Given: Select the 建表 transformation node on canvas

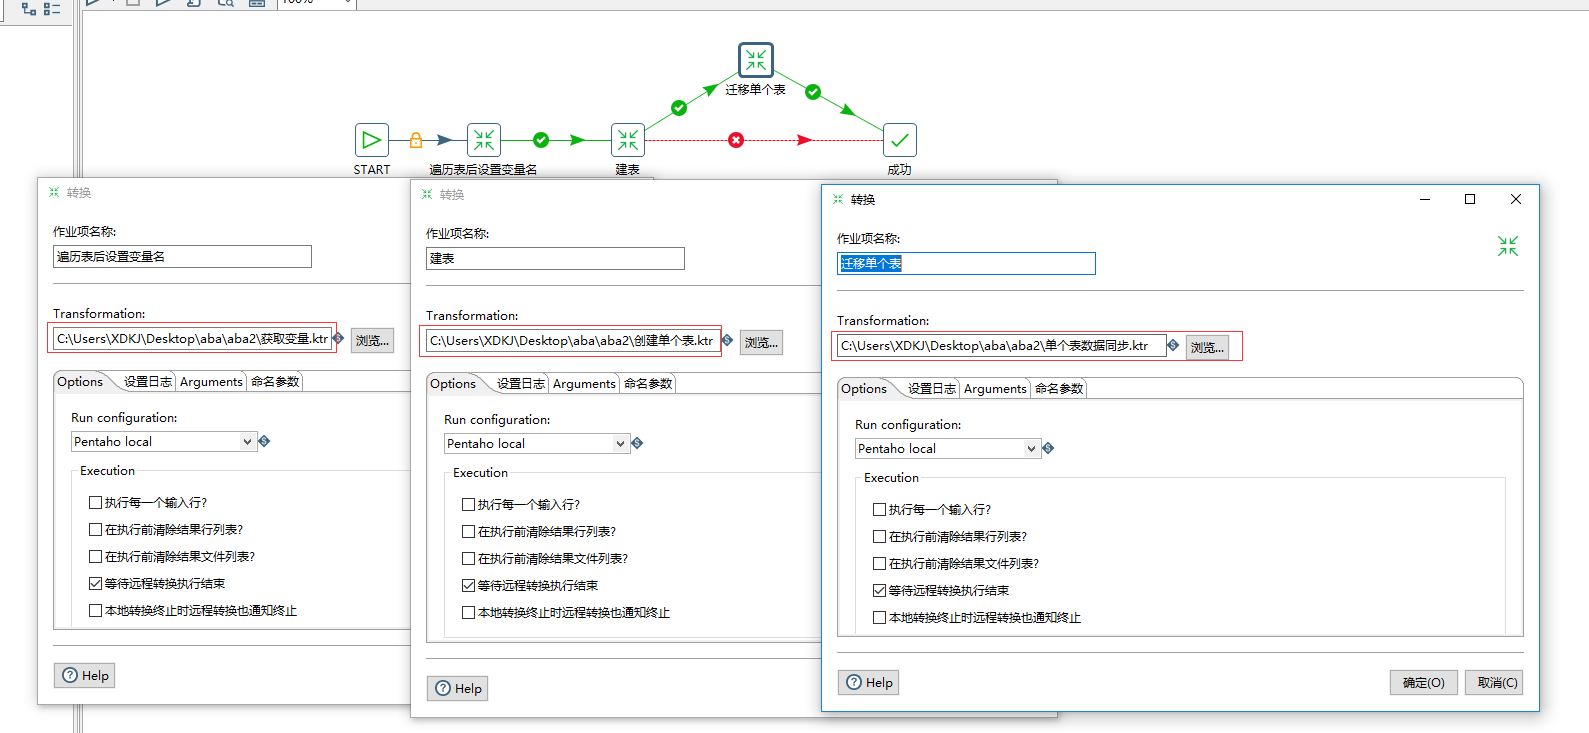Looking at the screenshot, I should (628, 140).
